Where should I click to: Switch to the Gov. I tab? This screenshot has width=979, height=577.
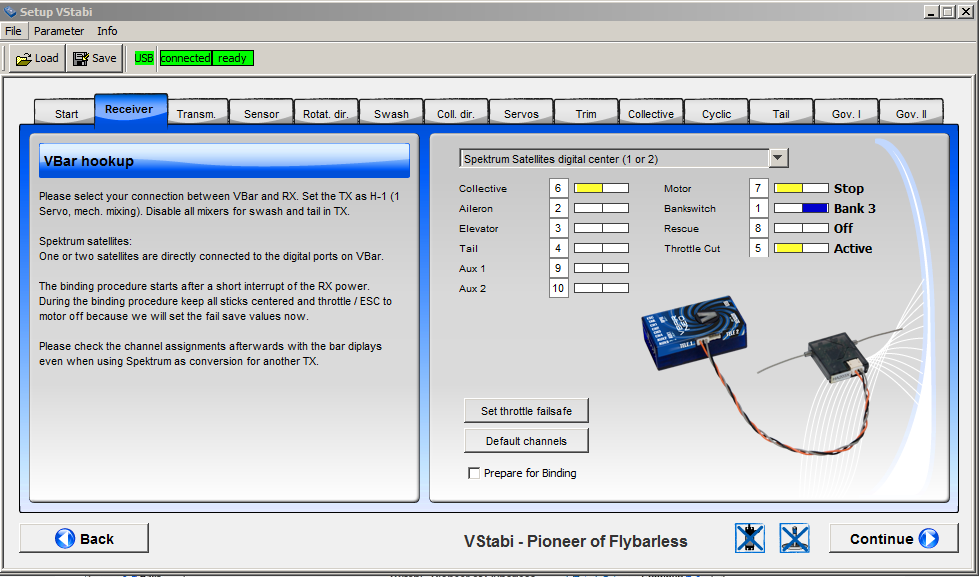click(846, 114)
